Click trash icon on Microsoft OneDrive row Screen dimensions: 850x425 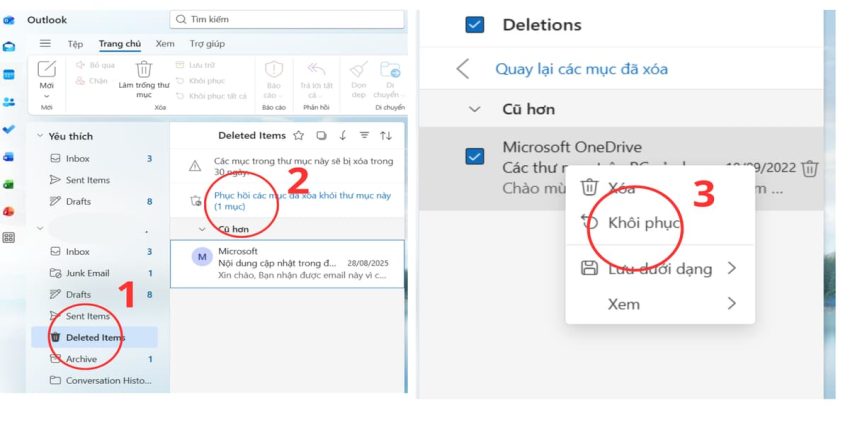pos(809,169)
